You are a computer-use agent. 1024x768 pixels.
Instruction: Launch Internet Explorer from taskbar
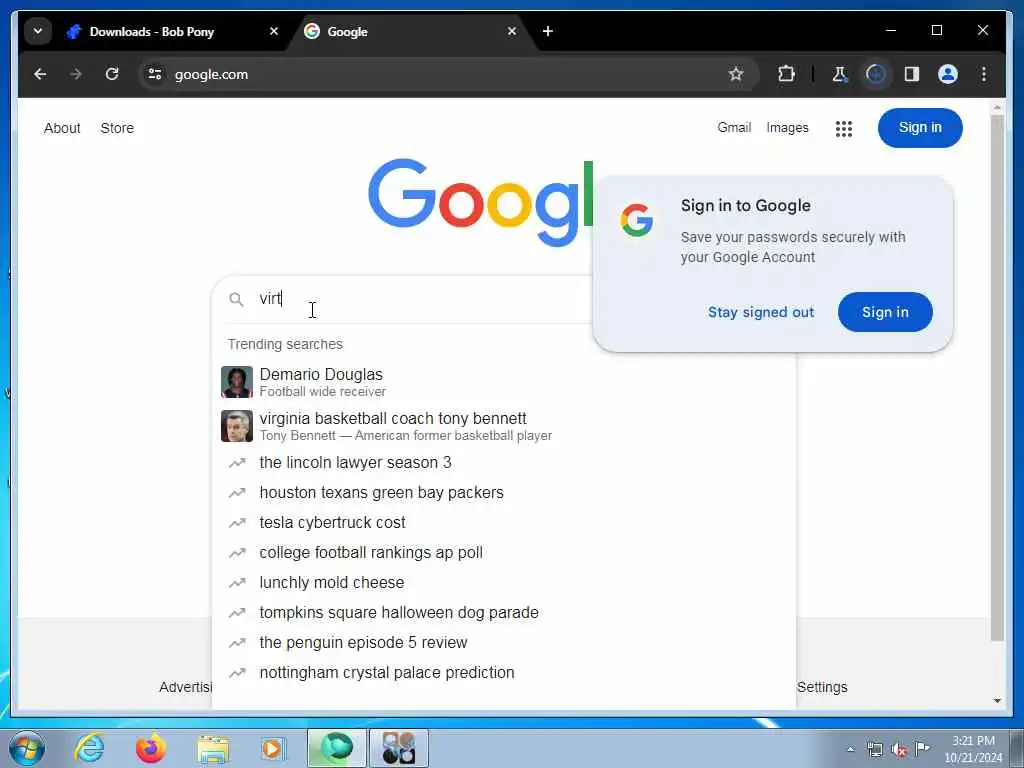(89, 748)
